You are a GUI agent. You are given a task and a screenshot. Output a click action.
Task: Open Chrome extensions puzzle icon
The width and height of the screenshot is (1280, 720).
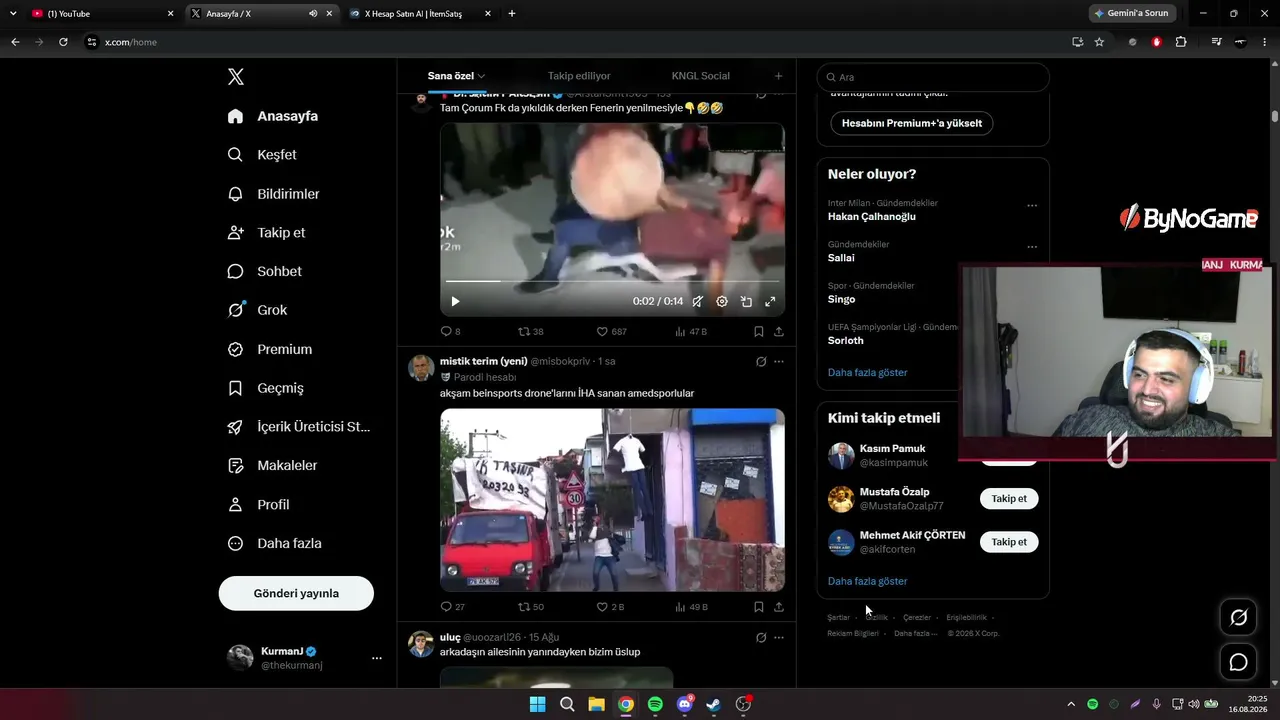(x=1181, y=42)
